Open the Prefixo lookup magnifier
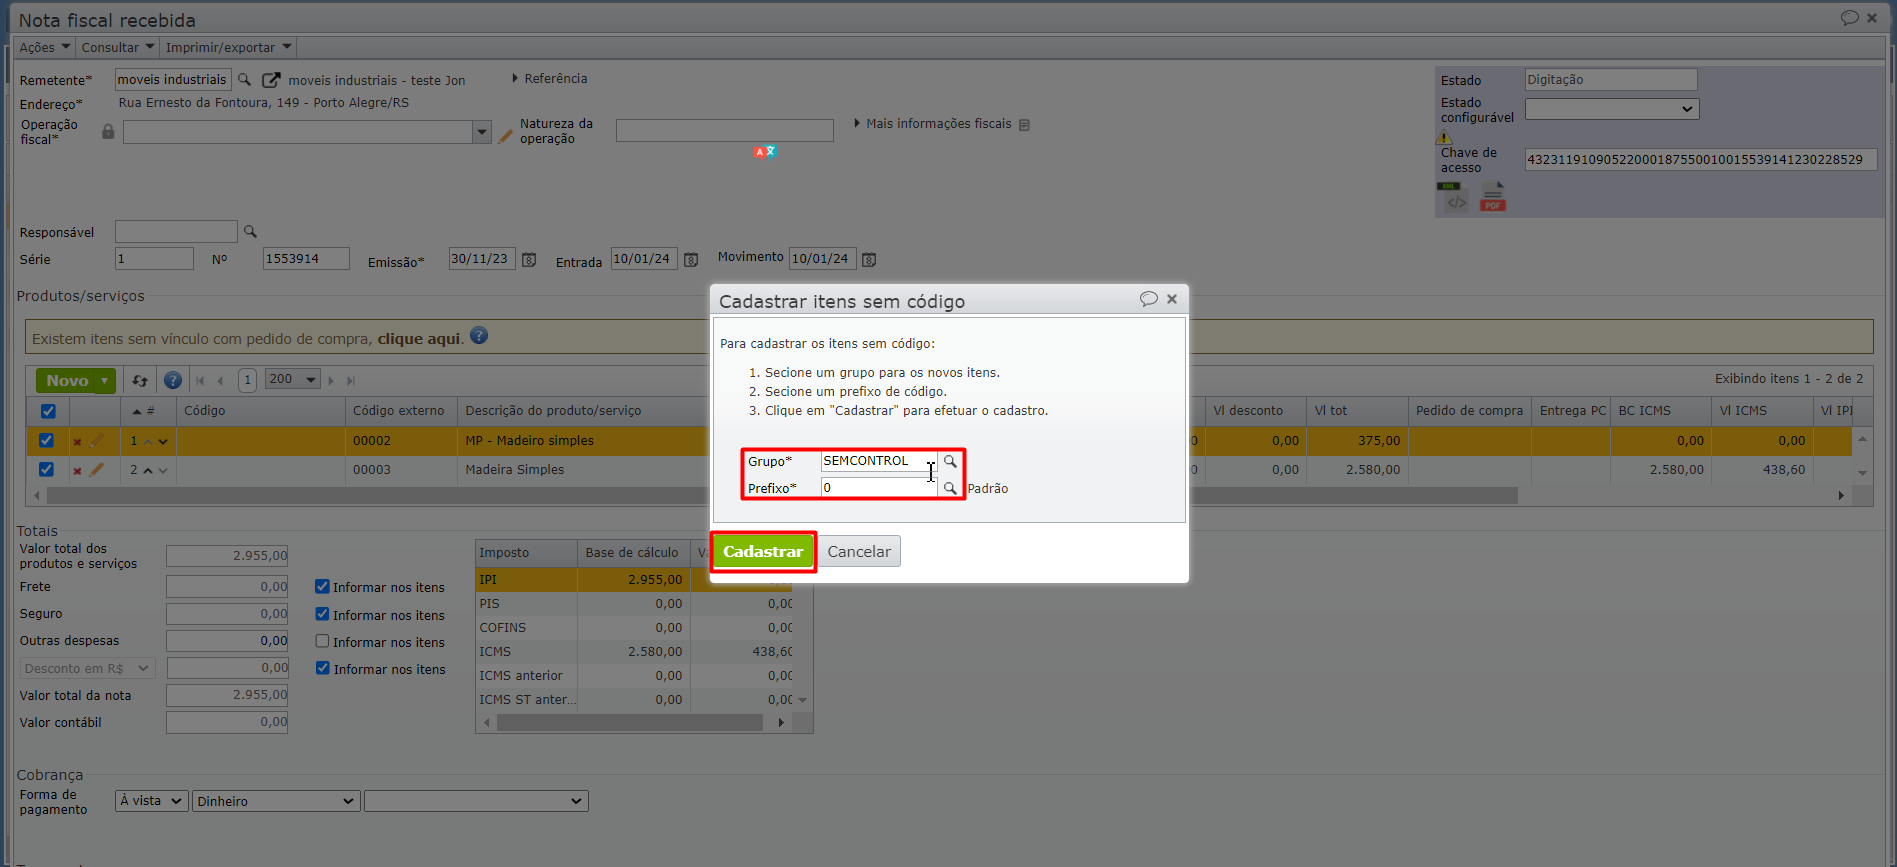 point(950,488)
